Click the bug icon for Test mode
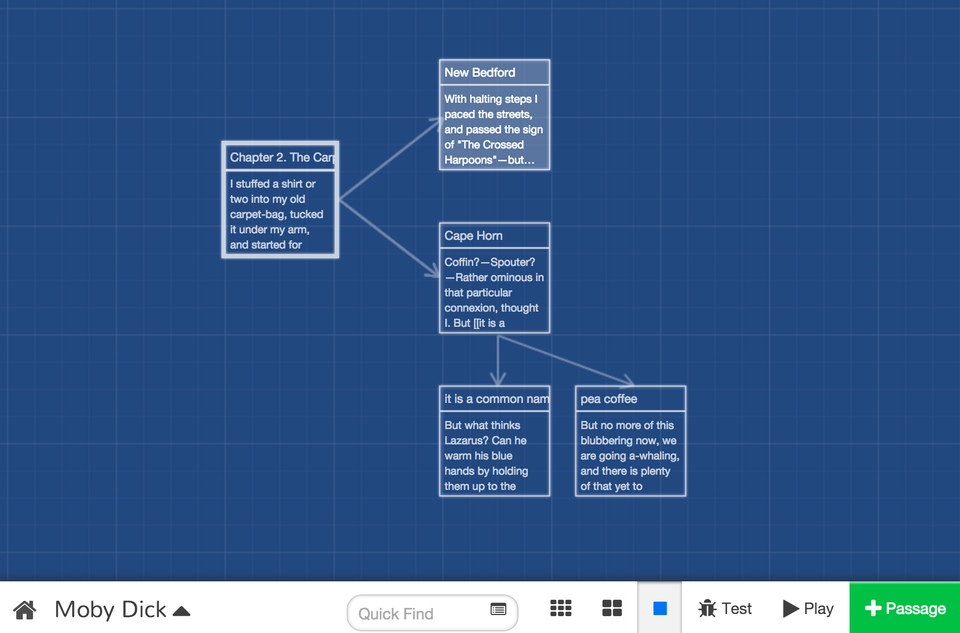960x633 pixels. pyautogui.click(x=708, y=608)
